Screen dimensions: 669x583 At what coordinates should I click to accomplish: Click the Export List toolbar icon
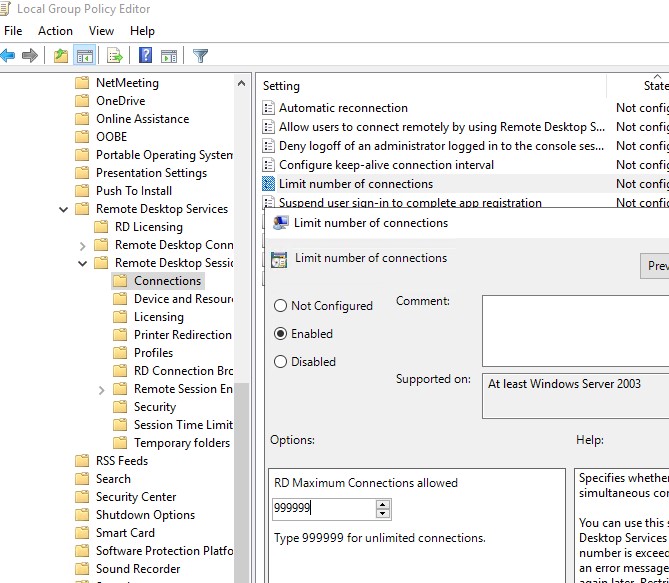point(115,55)
